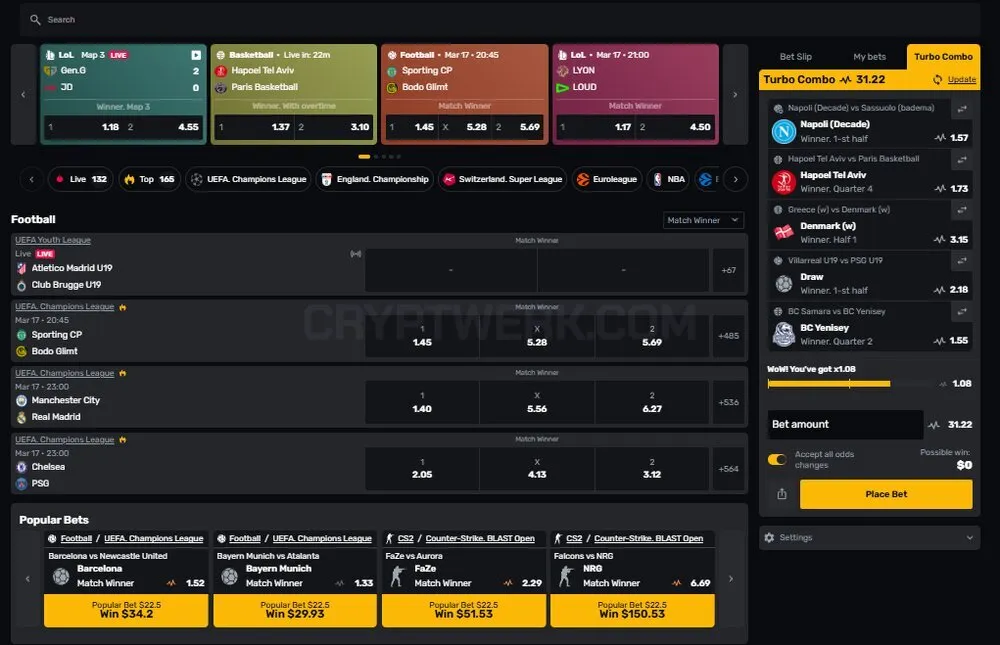Click the Bayern Munich football icon
The width and height of the screenshot is (1000, 645).
coord(230,577)
